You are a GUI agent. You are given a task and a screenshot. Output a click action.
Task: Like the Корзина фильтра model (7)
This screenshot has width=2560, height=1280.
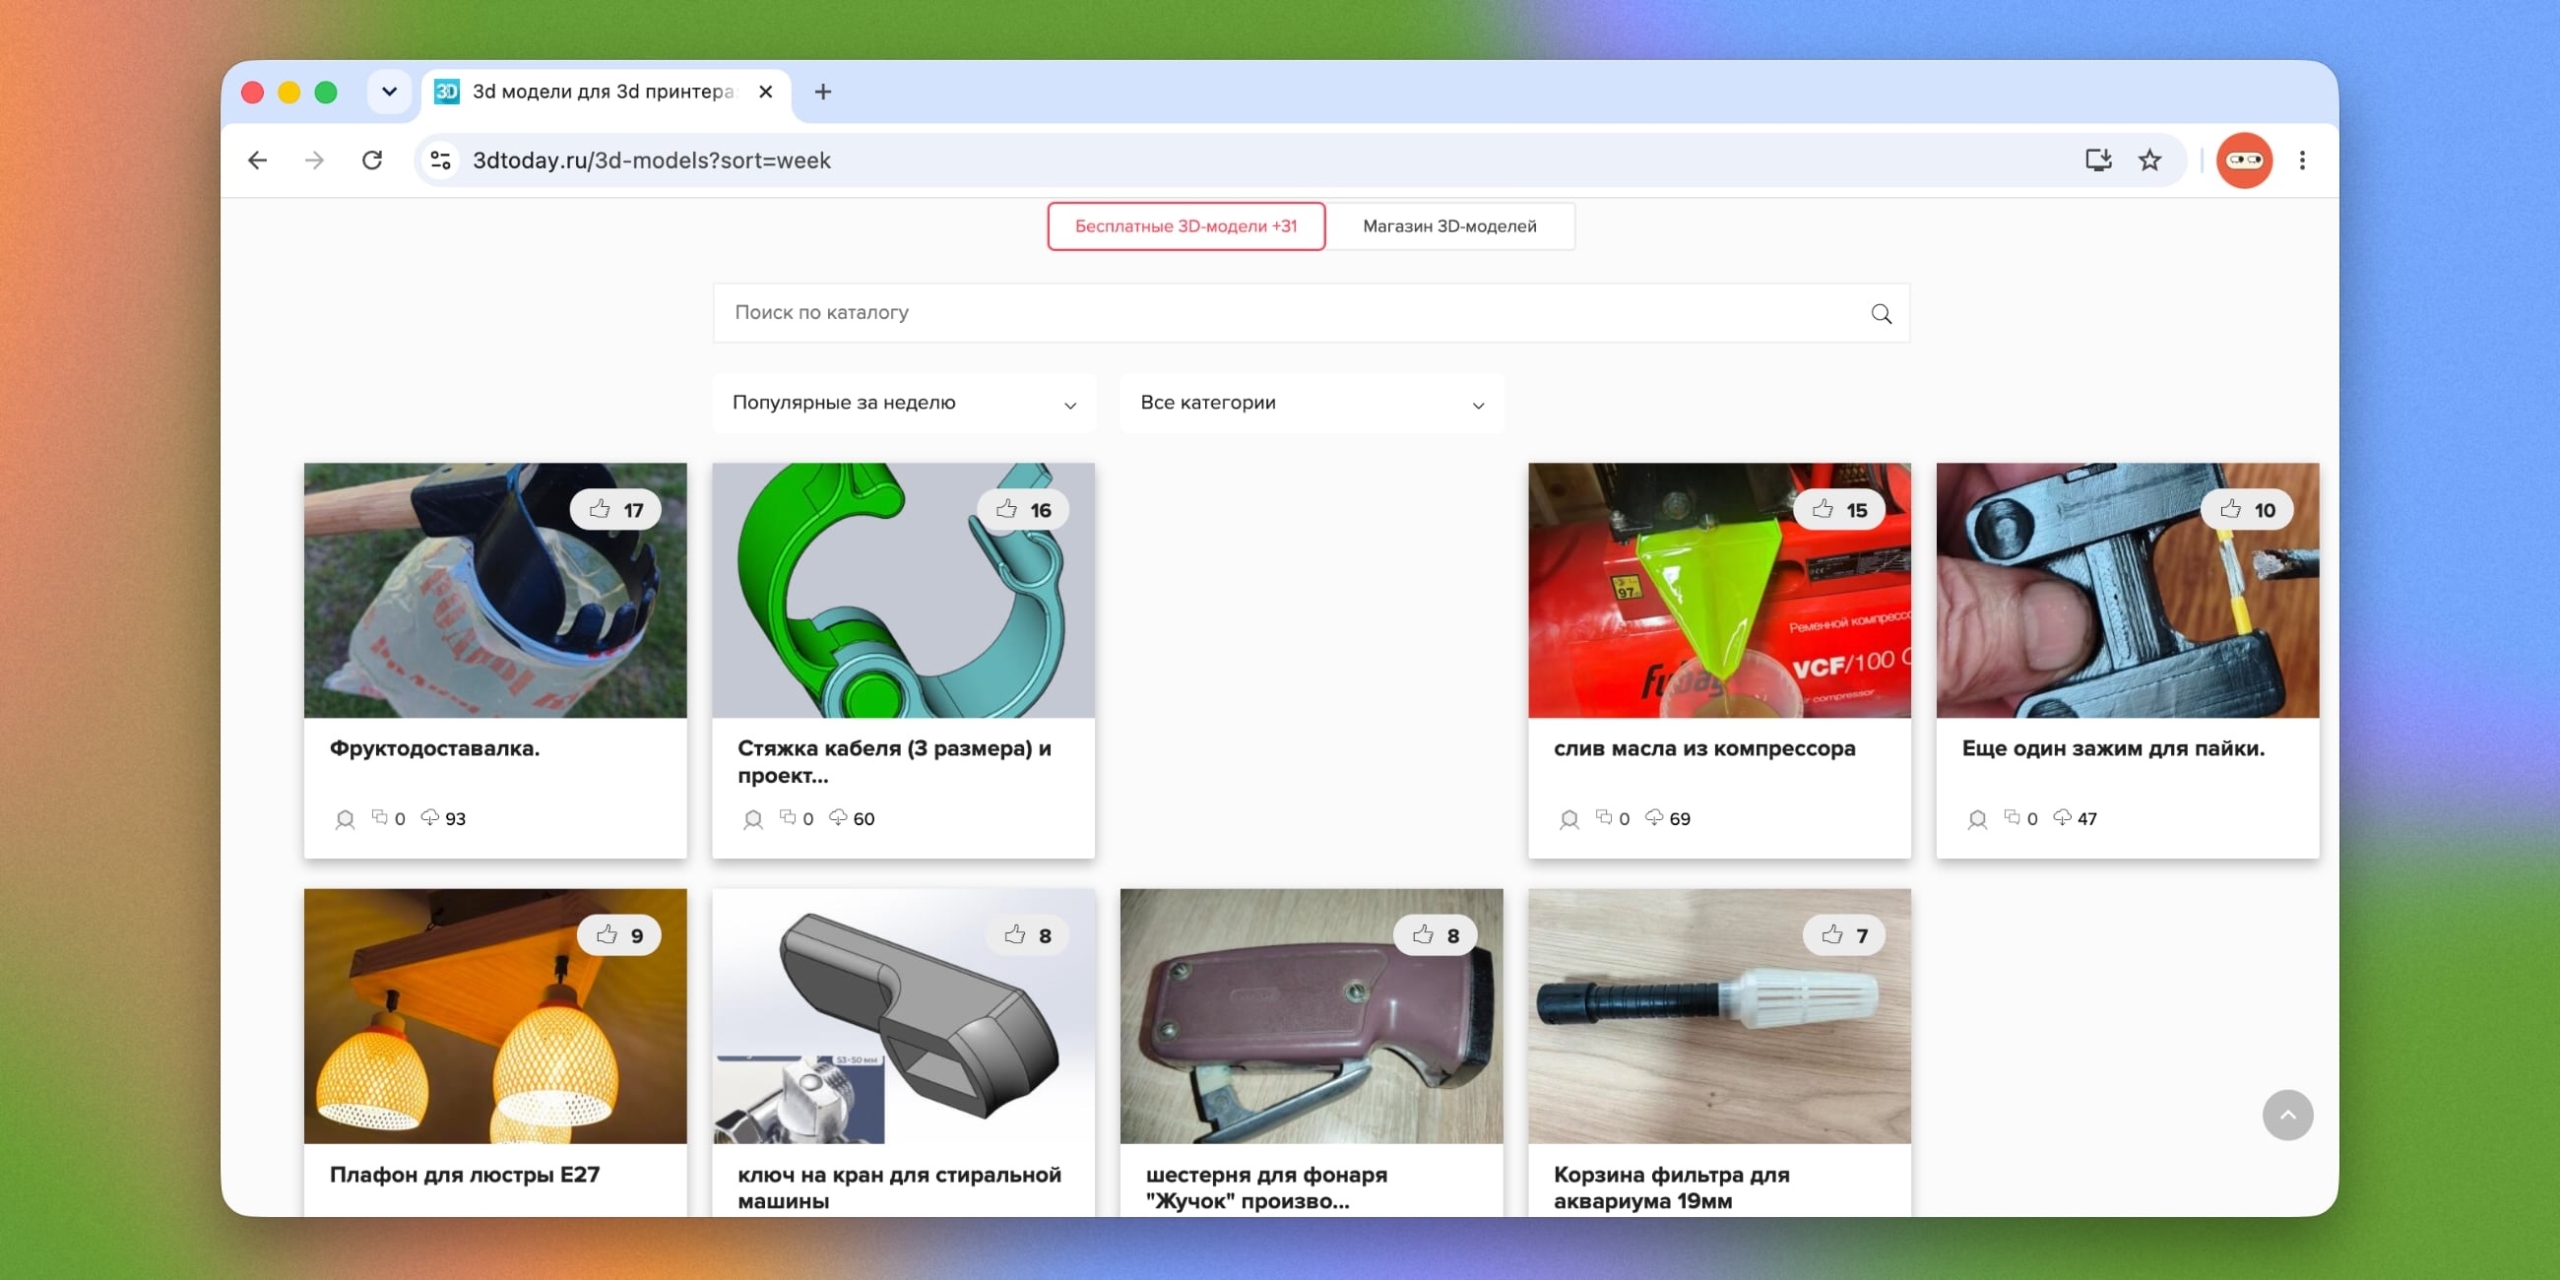coord(1844,936)
